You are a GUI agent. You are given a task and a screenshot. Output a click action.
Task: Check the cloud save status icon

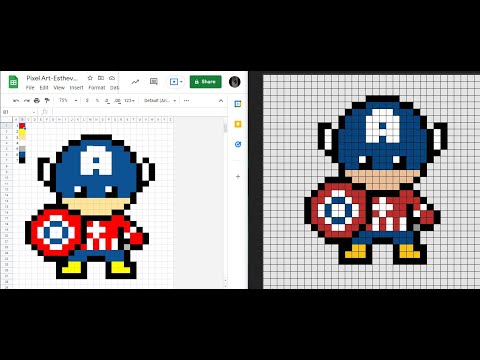click(x=112, y=78)
